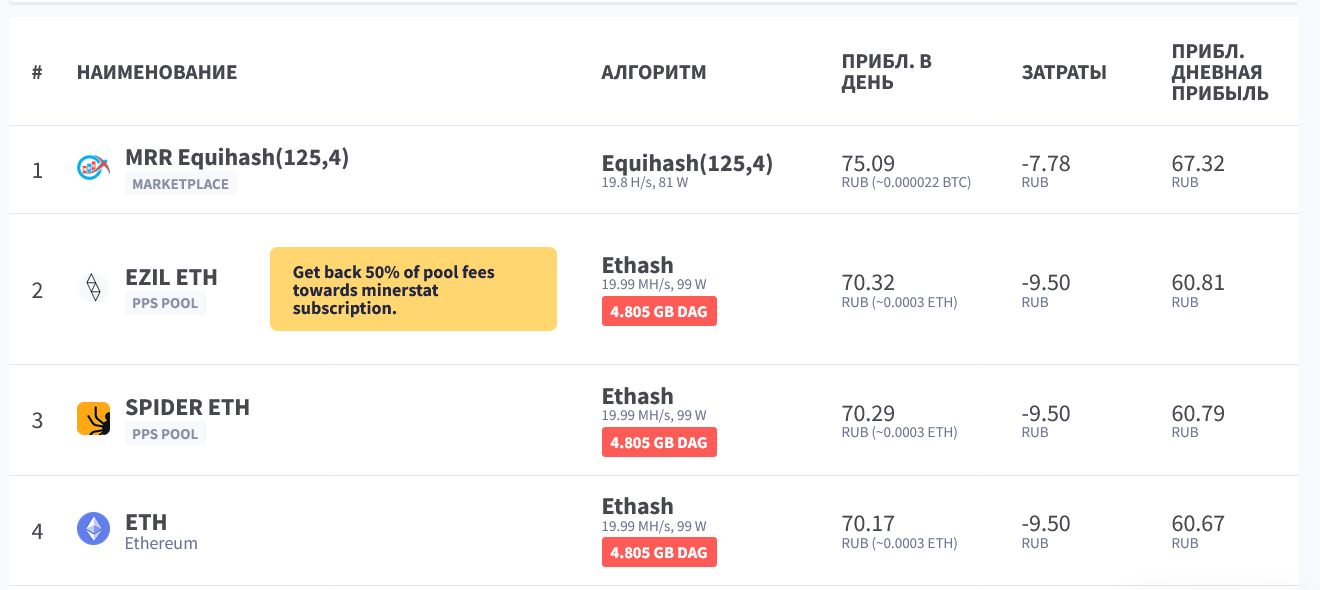Click the Ethereum coin logo icon
This screenshot has height=590, width=1320.
(93, 528)
